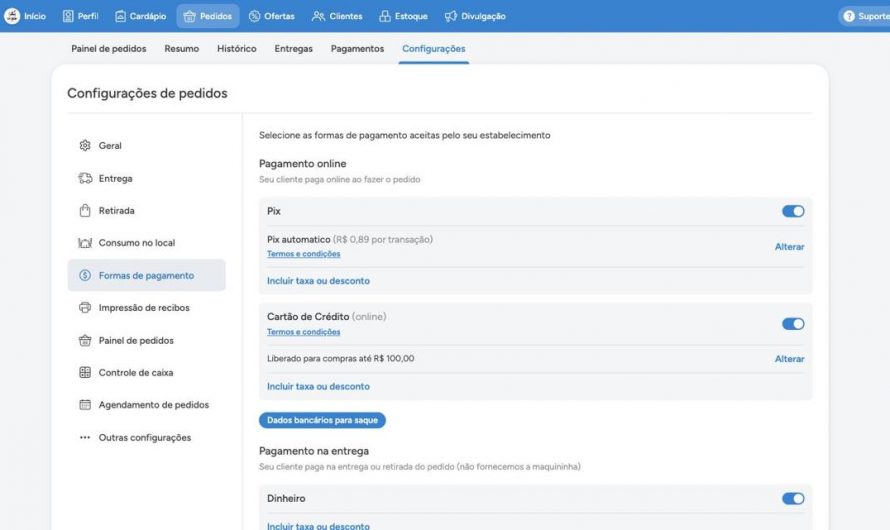Switch to the Painel de pedidos tab
The height and width of the screenshot is (530, 890).
coord(108,49)
